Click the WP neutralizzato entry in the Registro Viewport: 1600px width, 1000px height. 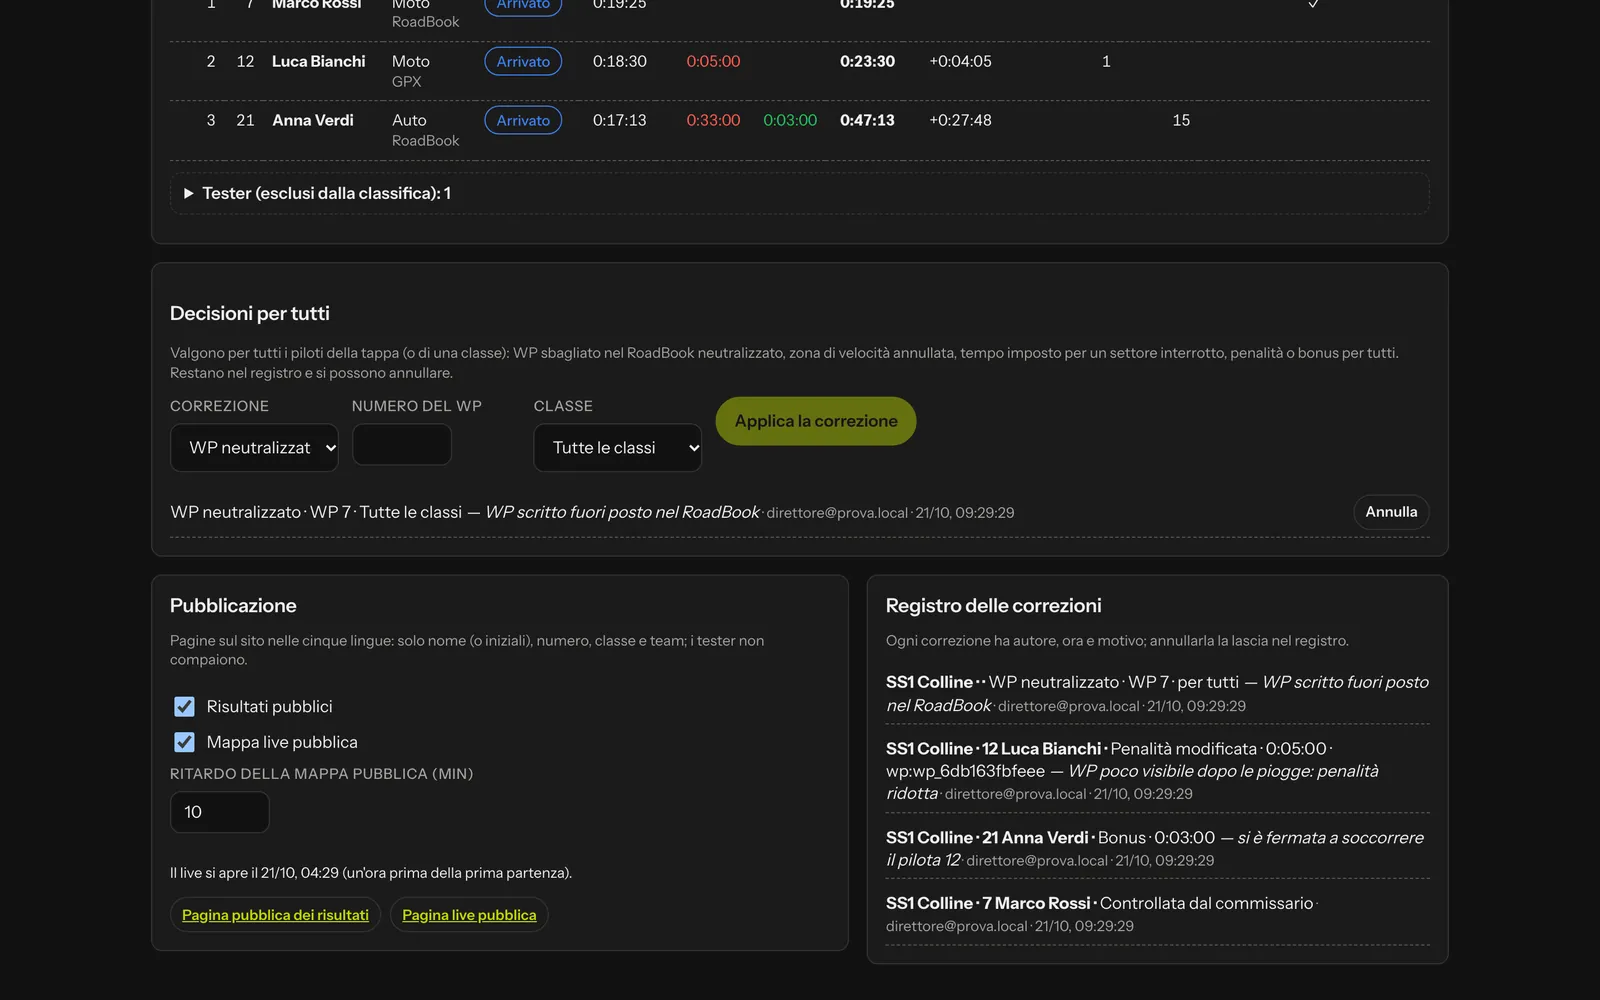(x=1157, y=693)
